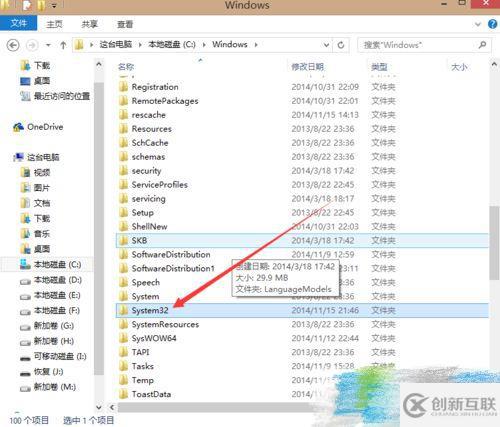The width and height of the screenshot is (500, 427).
Task: Sort by the 类型 column header
Action: (x=379, y=67)
